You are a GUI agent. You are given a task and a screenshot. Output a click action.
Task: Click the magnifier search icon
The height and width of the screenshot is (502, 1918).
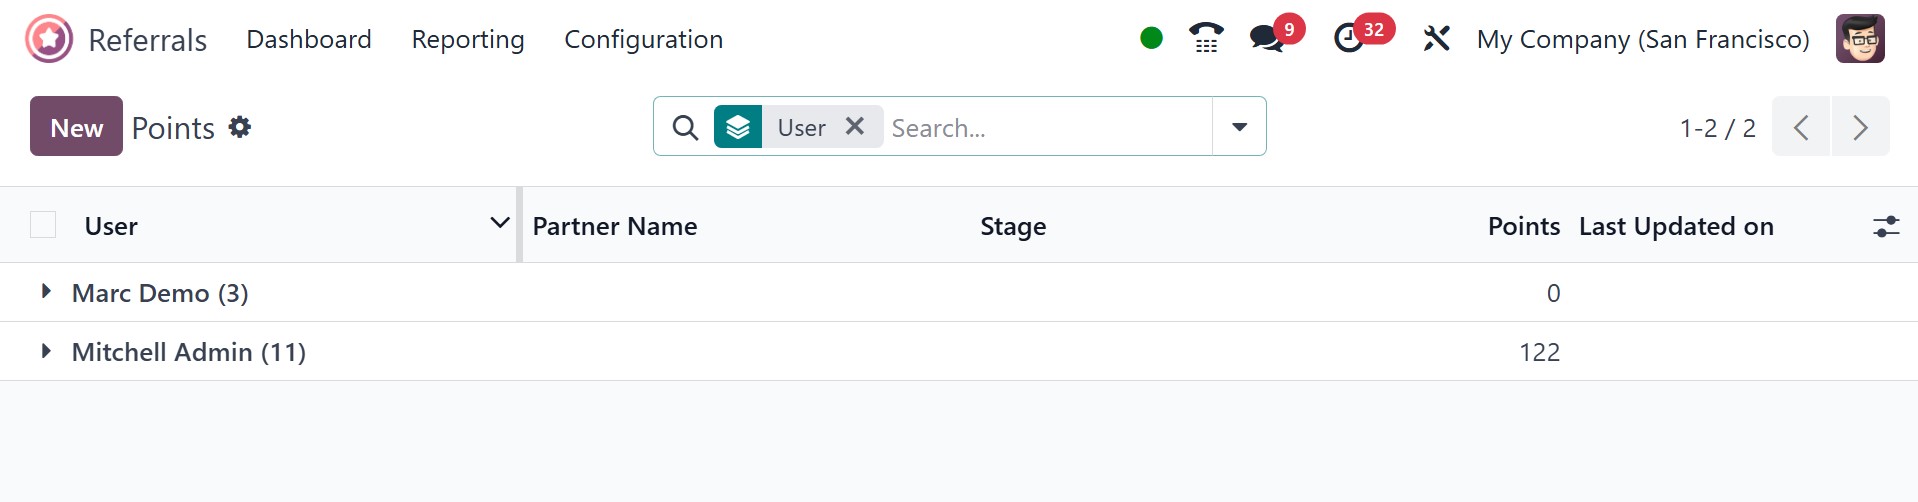coord(685,127)
